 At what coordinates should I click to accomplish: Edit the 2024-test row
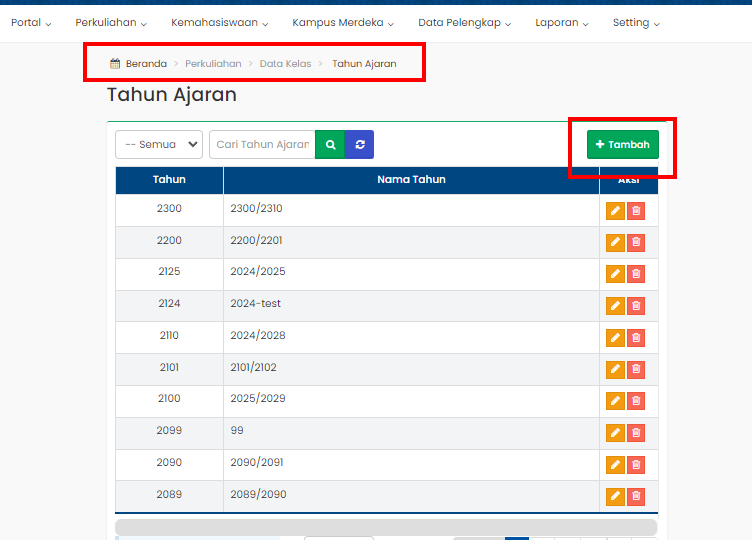[615, 306]
